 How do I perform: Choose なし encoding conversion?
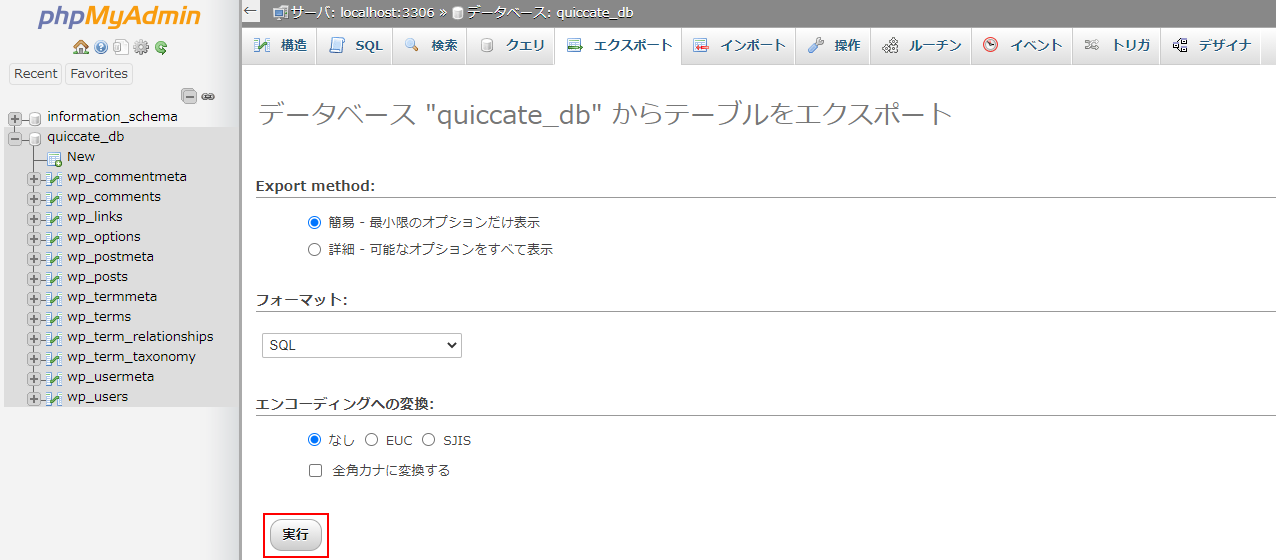[315, 439]
